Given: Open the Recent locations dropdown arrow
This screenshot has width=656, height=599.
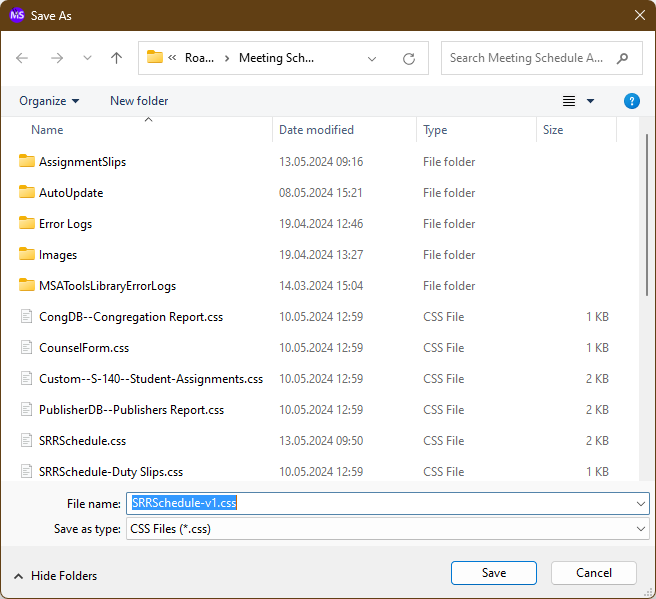Looking at the screenshot, I should [x=86, y=59].
